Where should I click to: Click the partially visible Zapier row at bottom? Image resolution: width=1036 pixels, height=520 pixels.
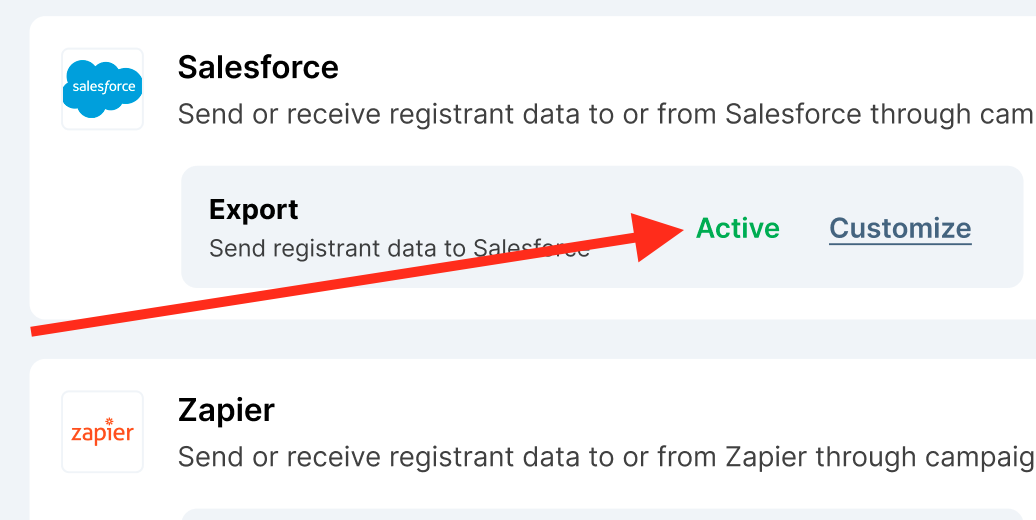pyautogui.click(x=600, y=514)
